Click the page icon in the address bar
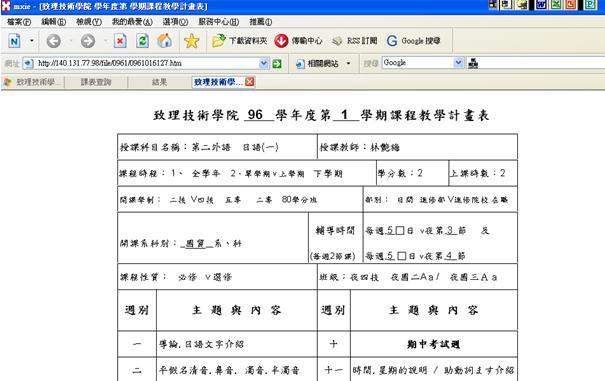Screen dimensions: 605x381 tap(29, 63)
